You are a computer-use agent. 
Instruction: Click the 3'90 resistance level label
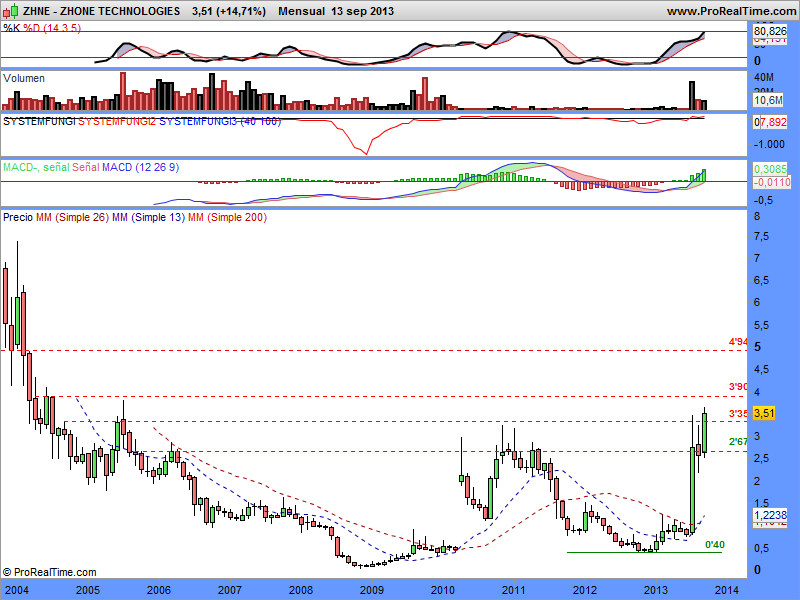738,387
